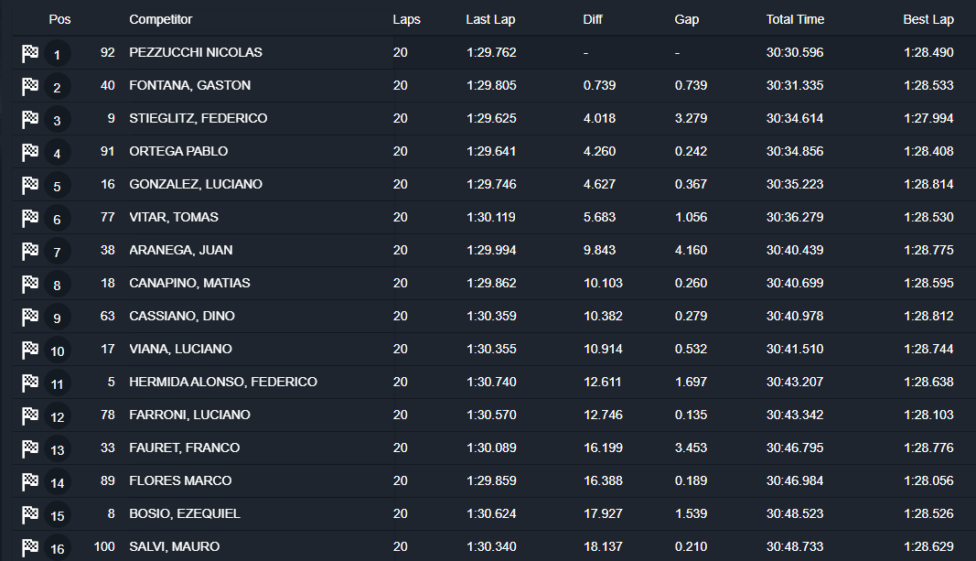Click the Gap column header
This screenshot has width=976, height=561.
point(687,20)
